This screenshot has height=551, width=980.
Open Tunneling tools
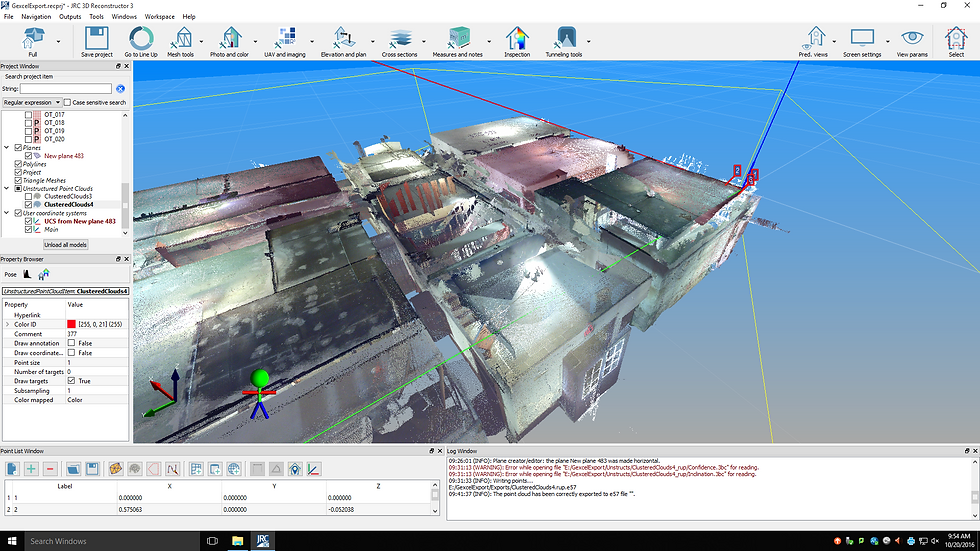[565, 38]
